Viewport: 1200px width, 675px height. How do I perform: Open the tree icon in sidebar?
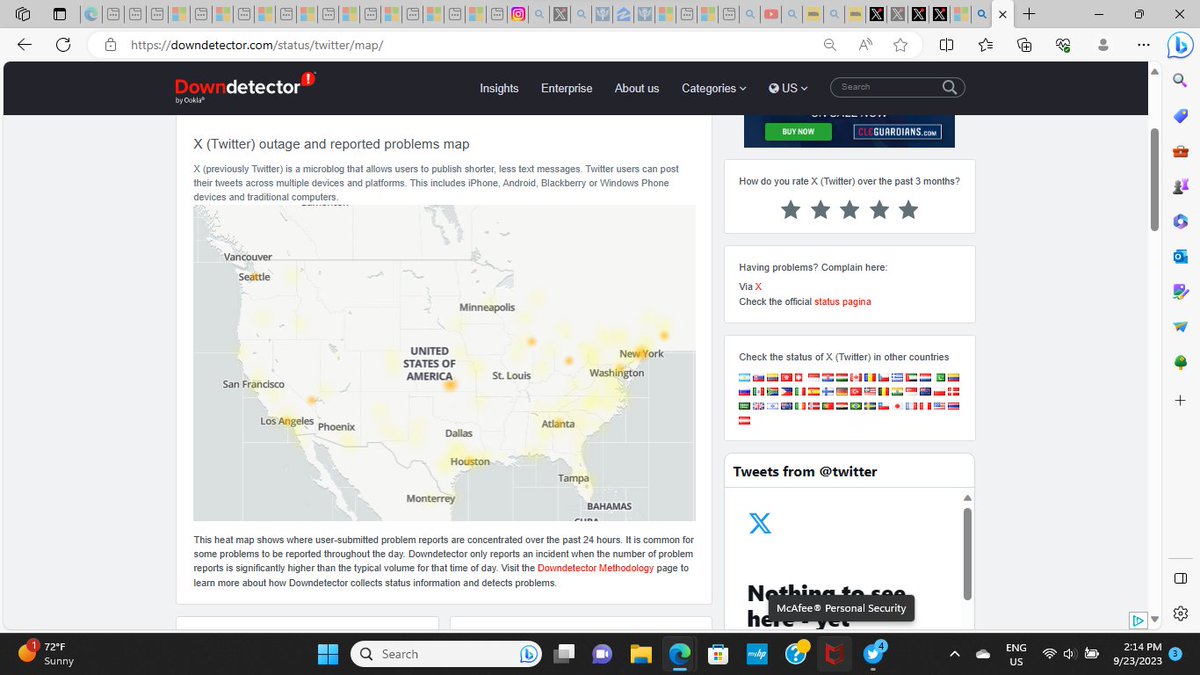coord(1180,361)
